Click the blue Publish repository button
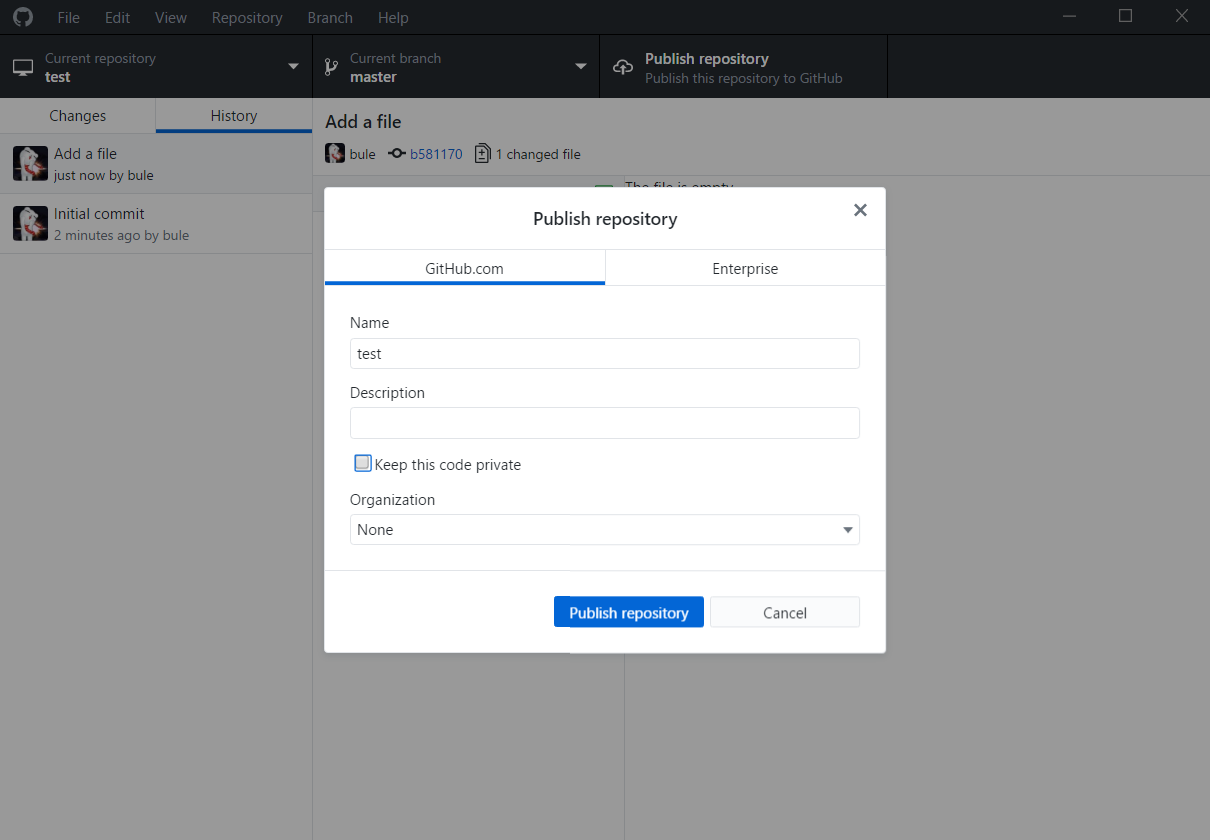 [629, 612]
